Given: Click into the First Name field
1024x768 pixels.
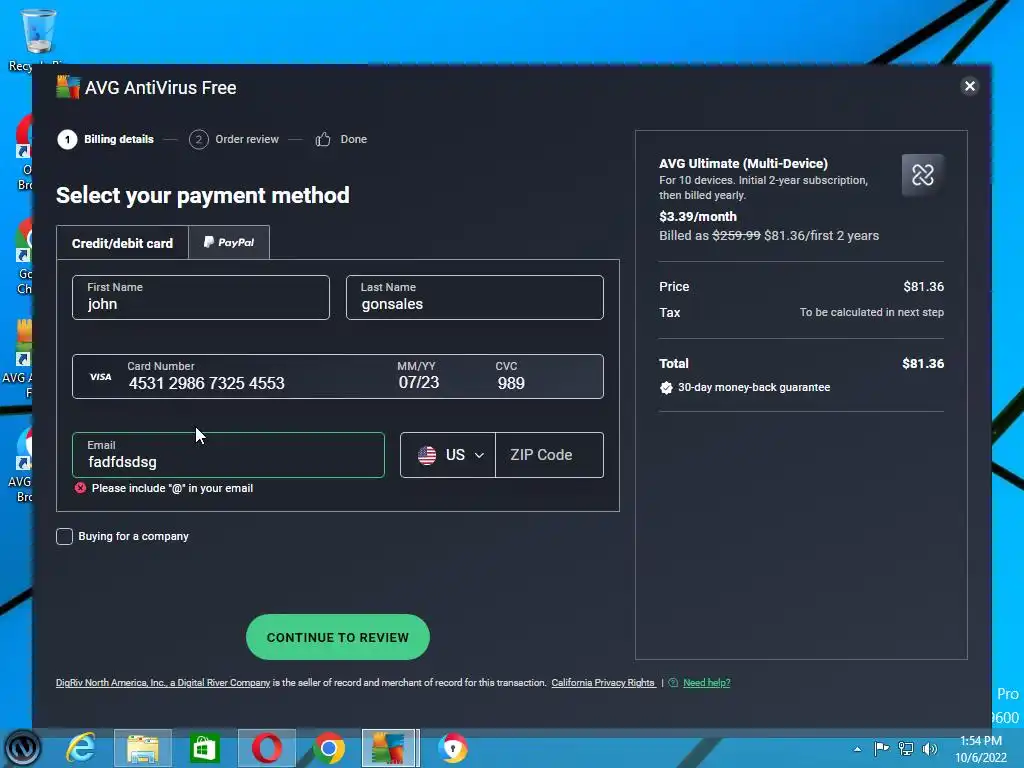Looking at the screenshot, I should [x=200, y=297].
